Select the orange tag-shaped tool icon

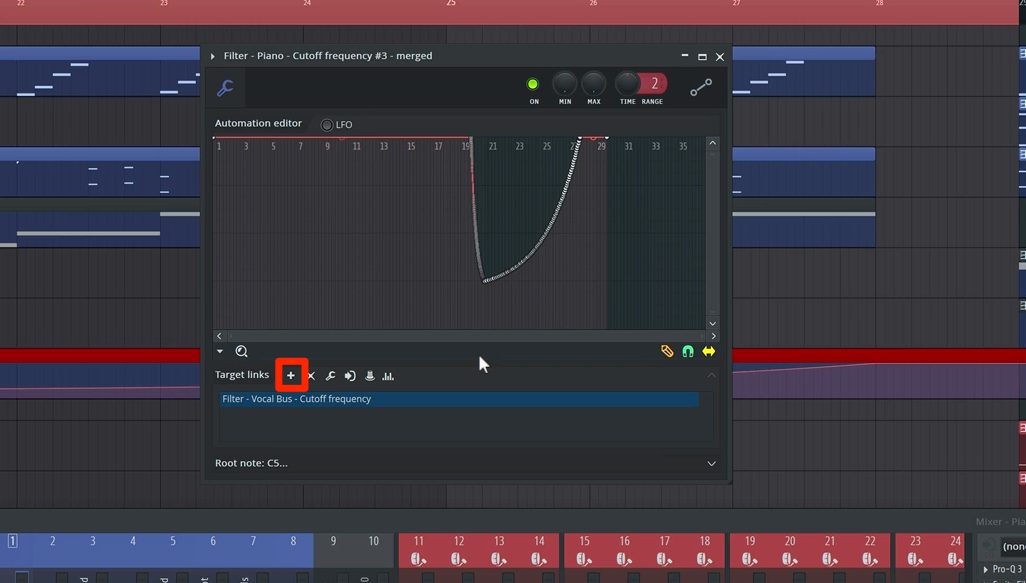(x=667, y=351)
